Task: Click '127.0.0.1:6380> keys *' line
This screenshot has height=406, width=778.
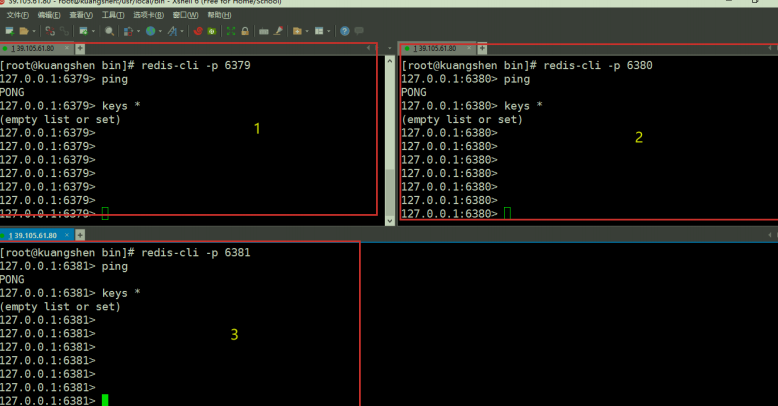Action: pos(472,106)
